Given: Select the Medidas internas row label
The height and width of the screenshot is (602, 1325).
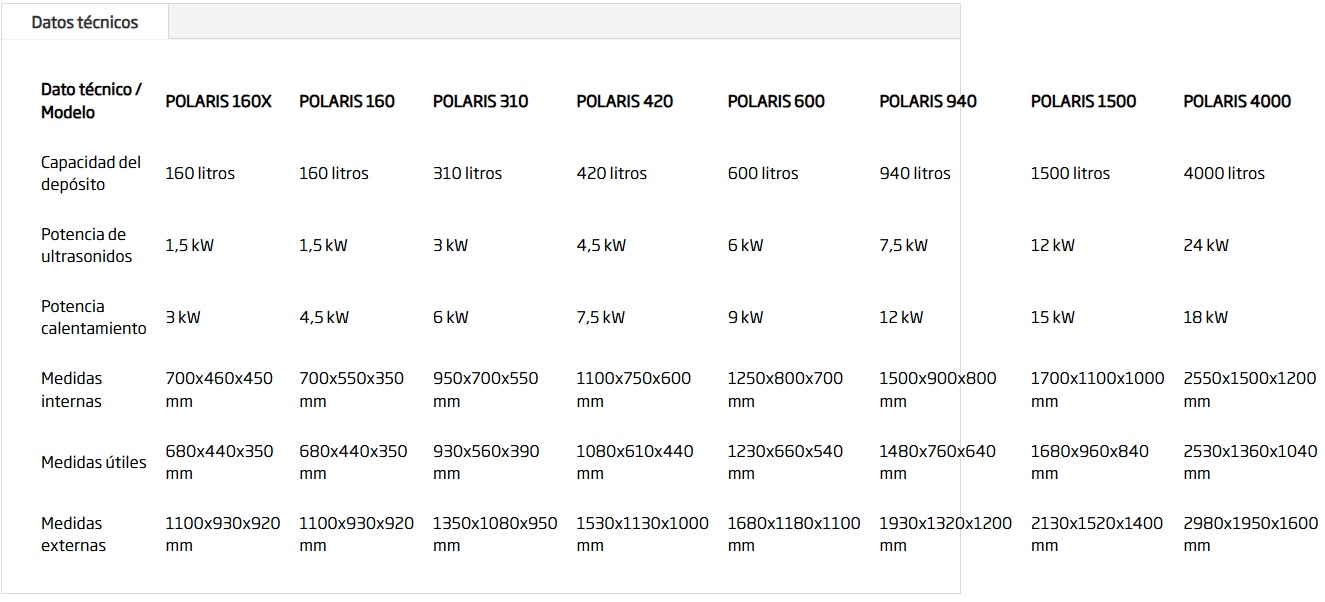Looking at the screenshot, I should click(72, 390).
